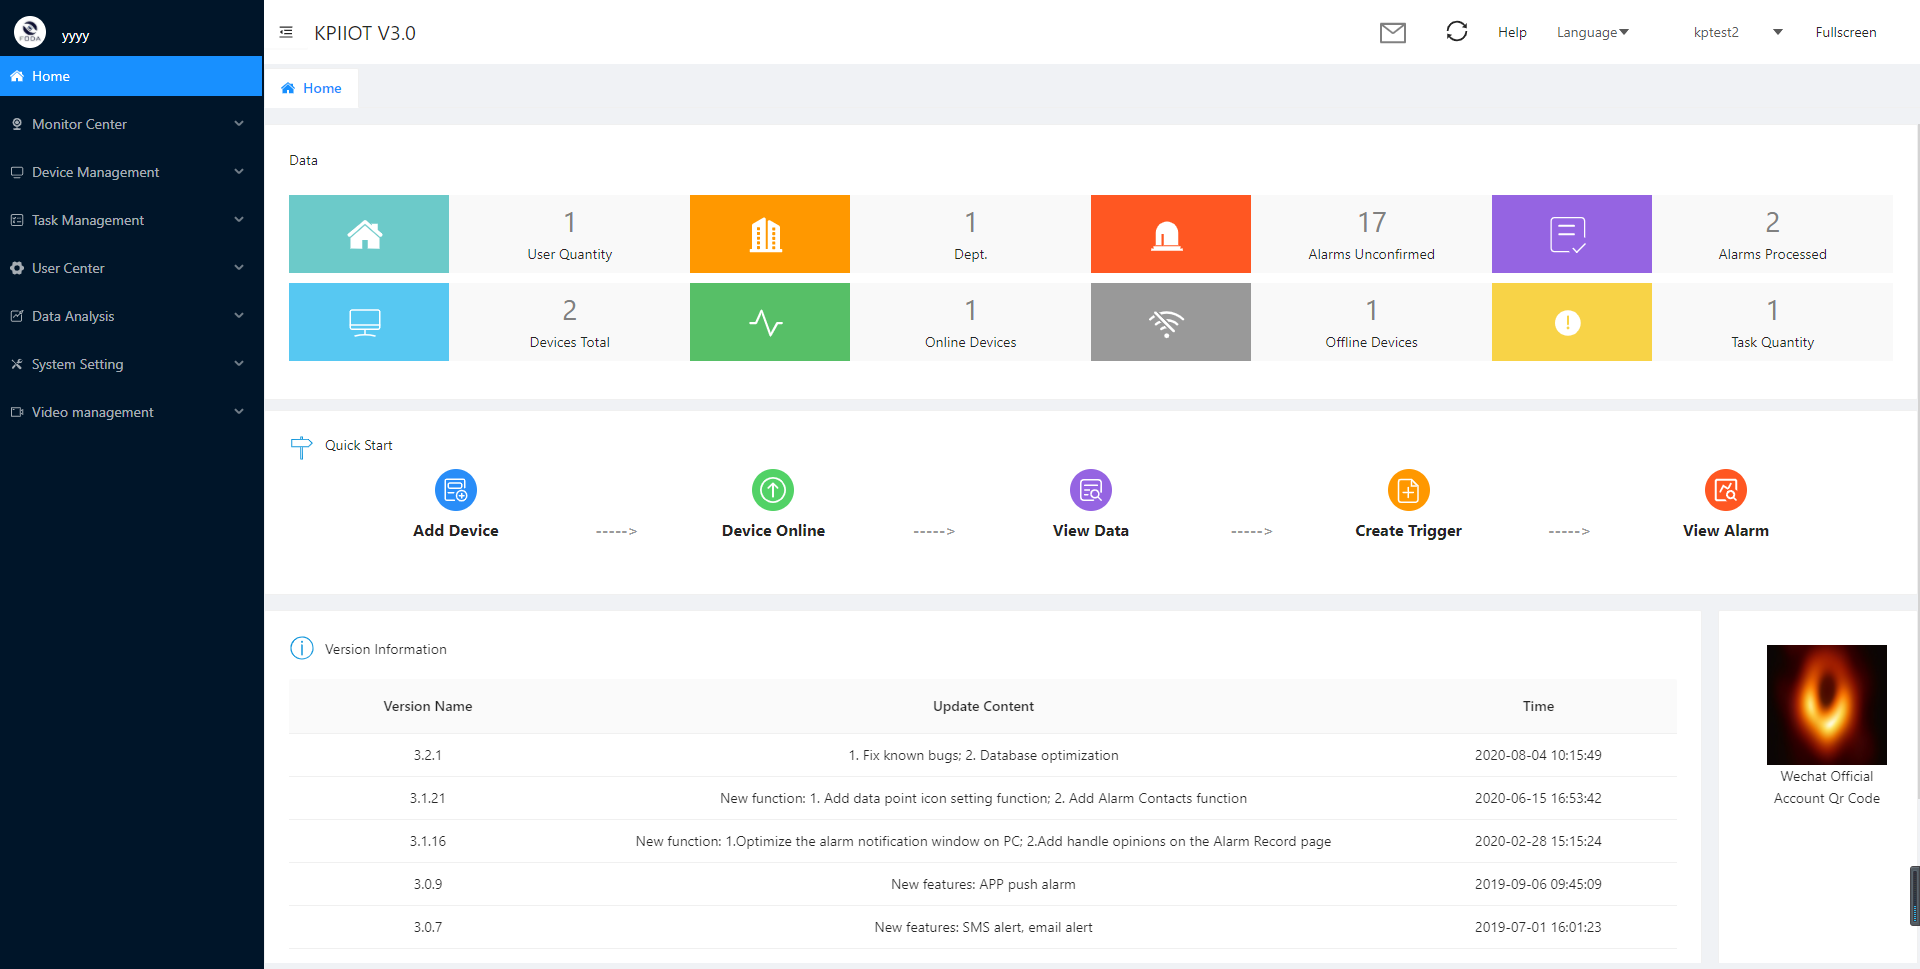Screen dimensions: 1920x969
Task: Expand Device Management chevron
Action: [x=239, y=172]
